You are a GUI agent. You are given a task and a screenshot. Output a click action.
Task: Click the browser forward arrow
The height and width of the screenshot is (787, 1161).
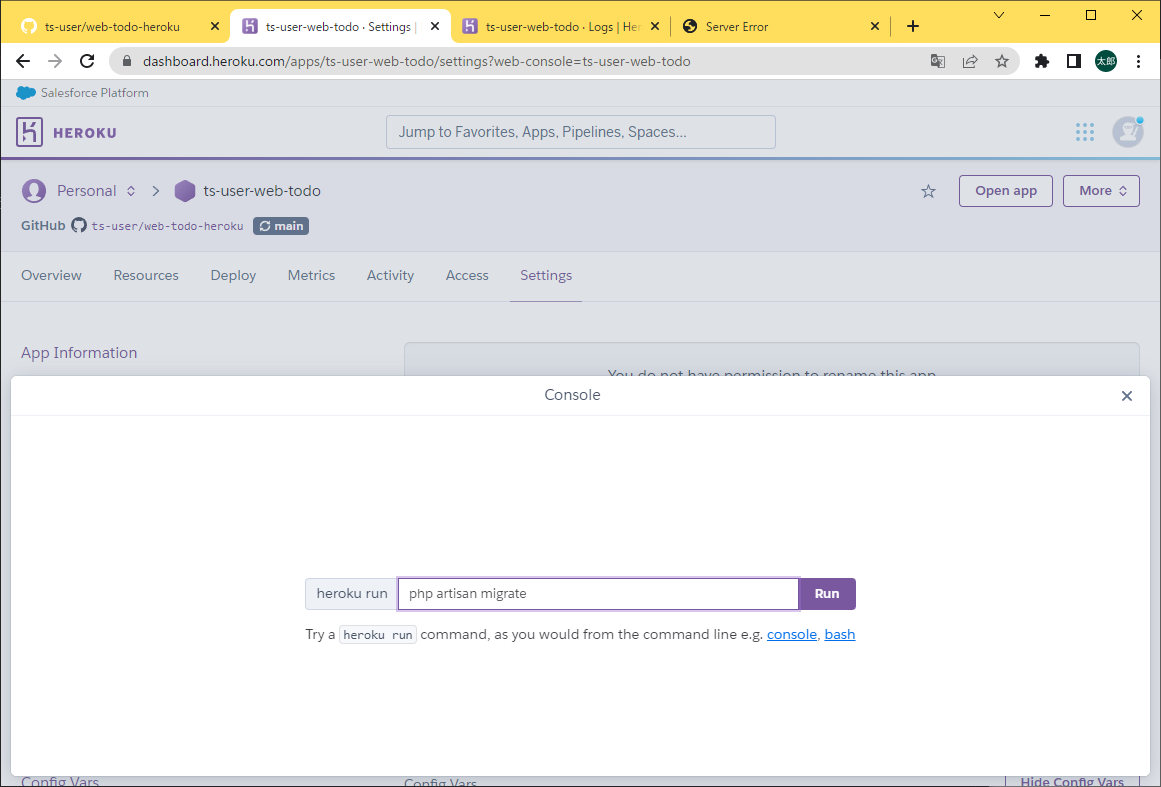[x=55, y=61]
